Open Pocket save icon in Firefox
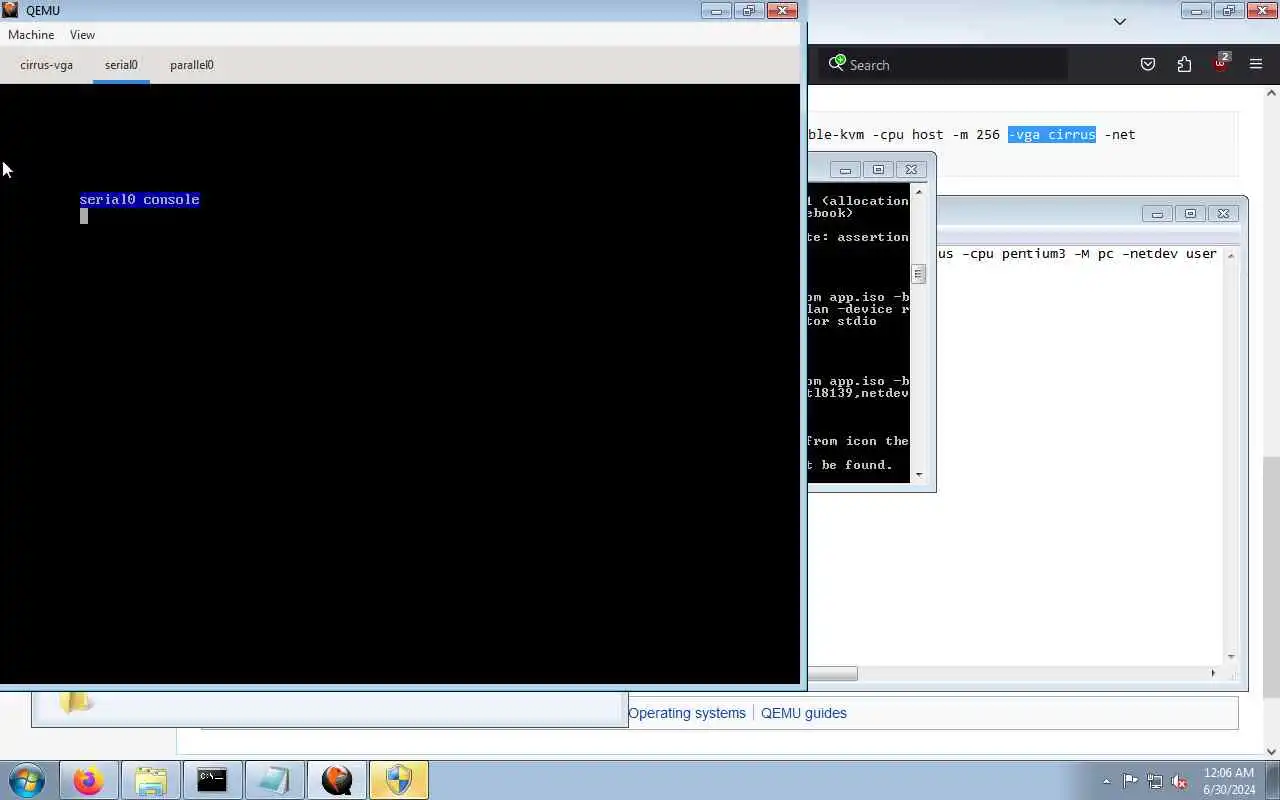Screen dimensions: 1280x800 [x=1148, y=65]
